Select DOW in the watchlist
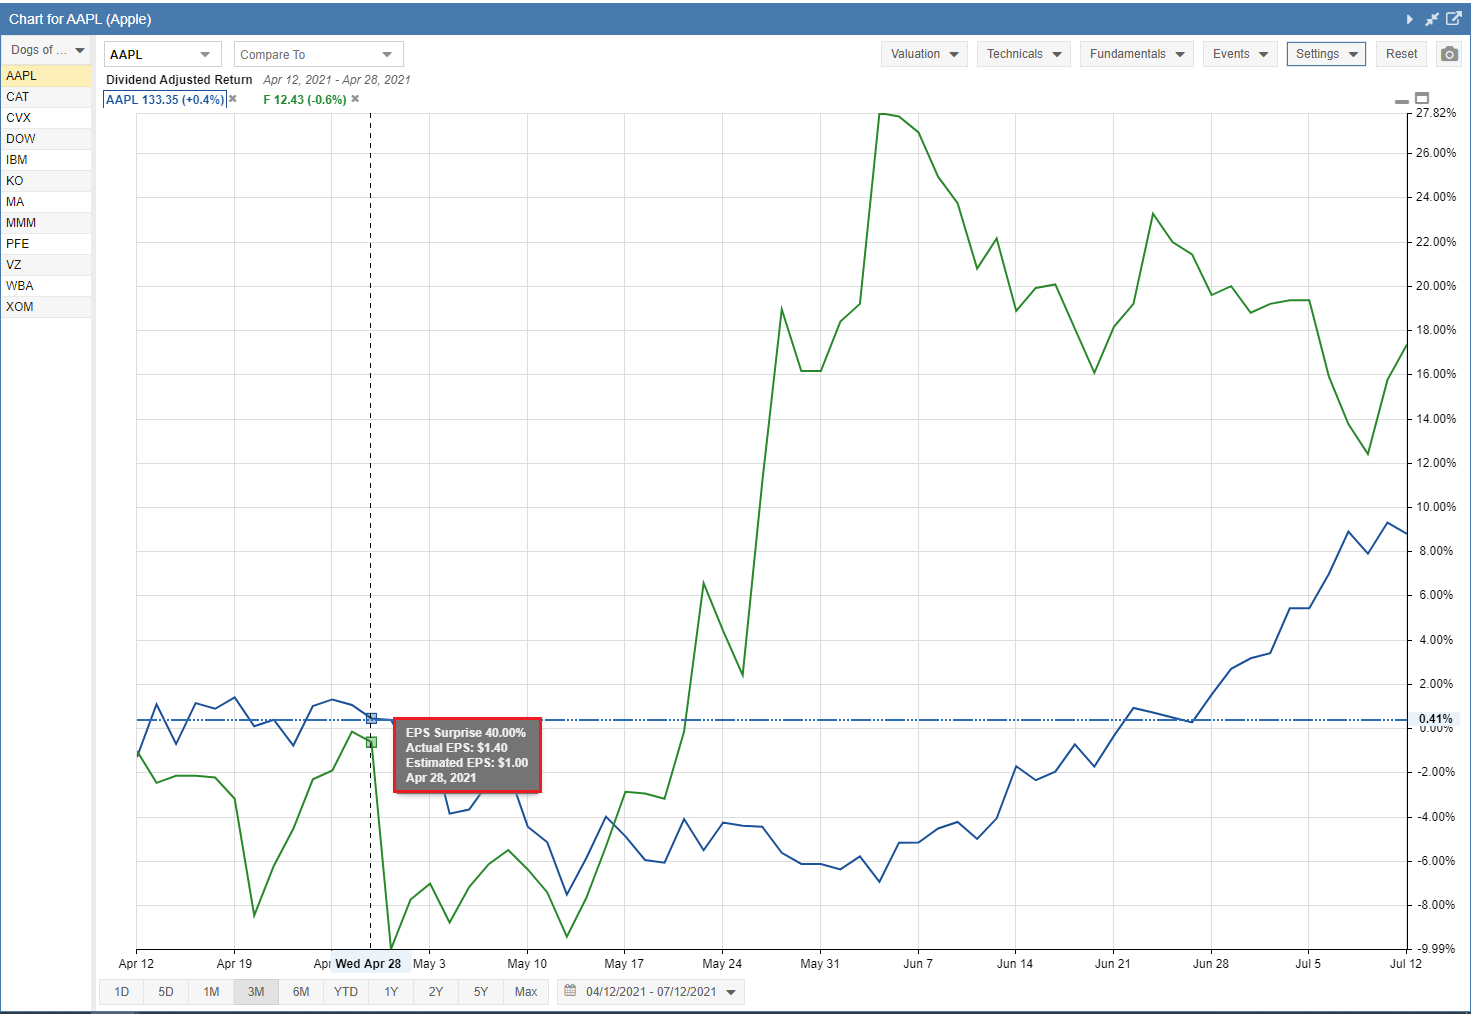Screen dimensions: 1471x1014 click(46, 139)
